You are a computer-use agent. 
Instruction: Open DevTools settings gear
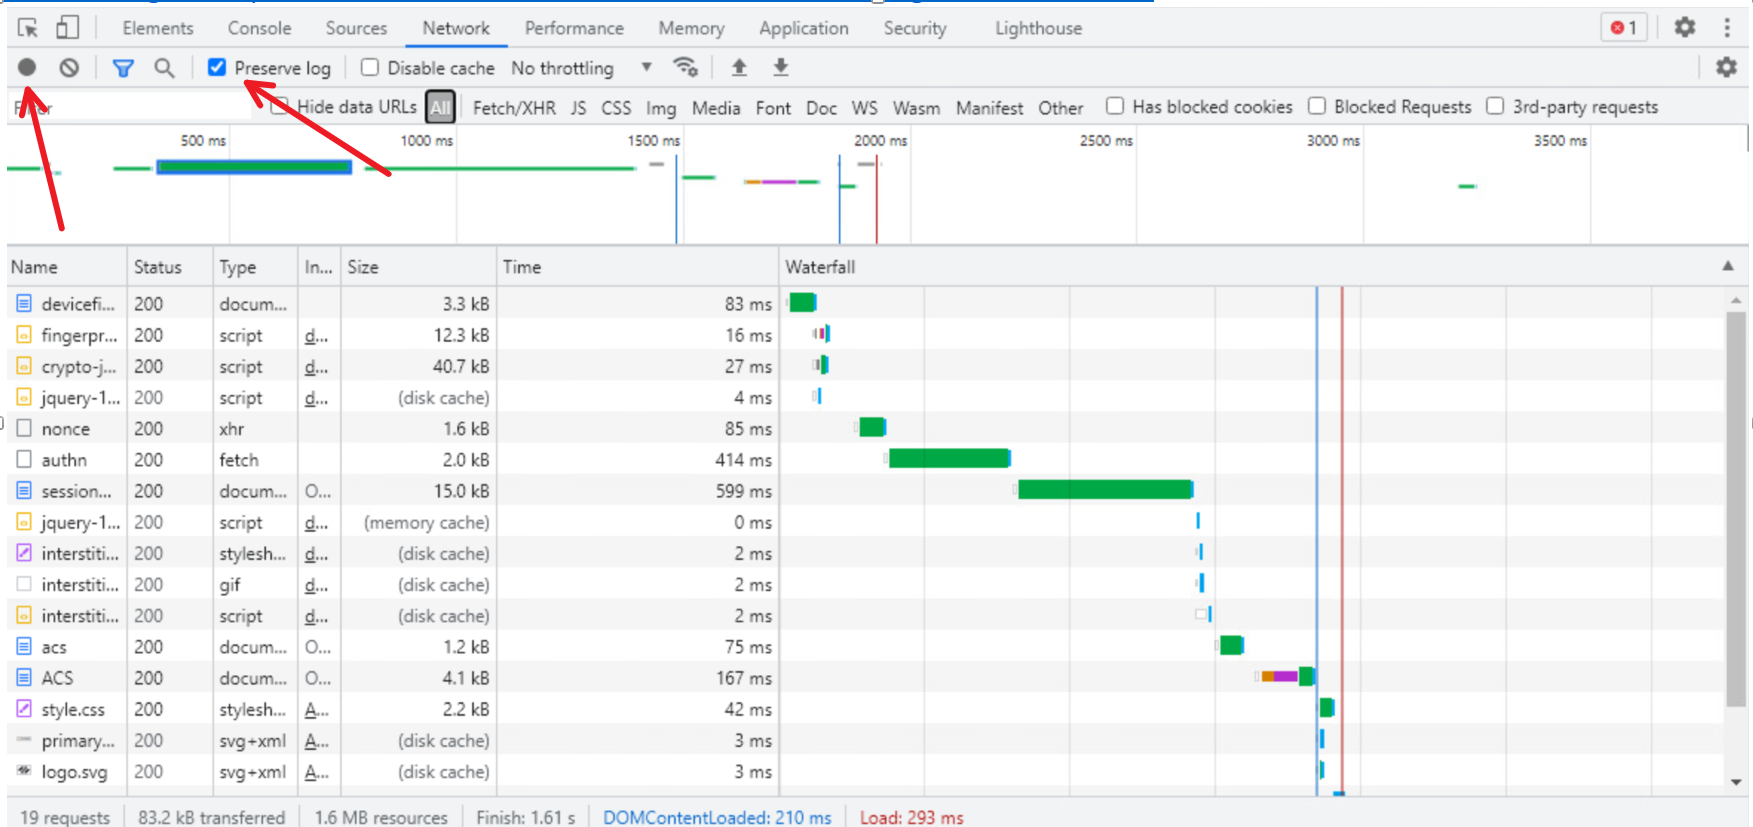tap(1685, 27)
